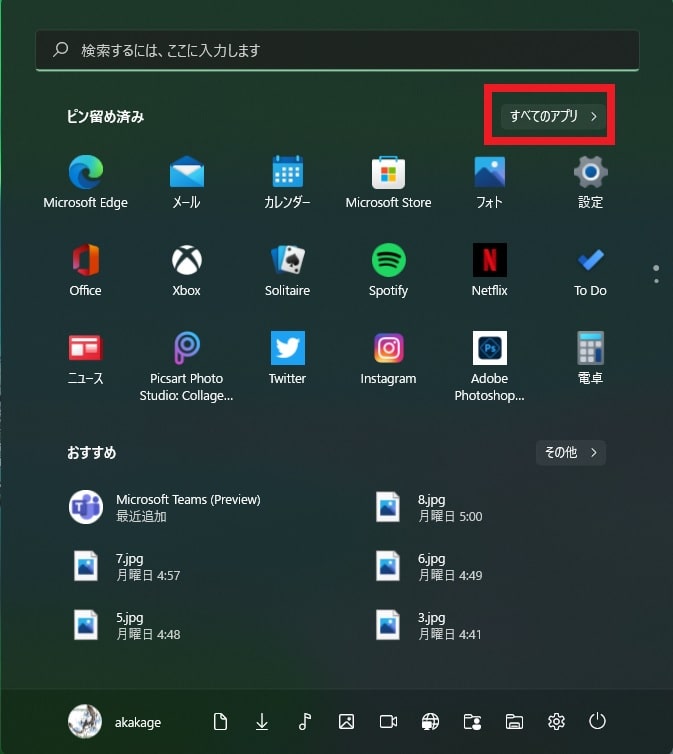Open the Pictures folder icon in bottom bar

[x=346, y=721]
